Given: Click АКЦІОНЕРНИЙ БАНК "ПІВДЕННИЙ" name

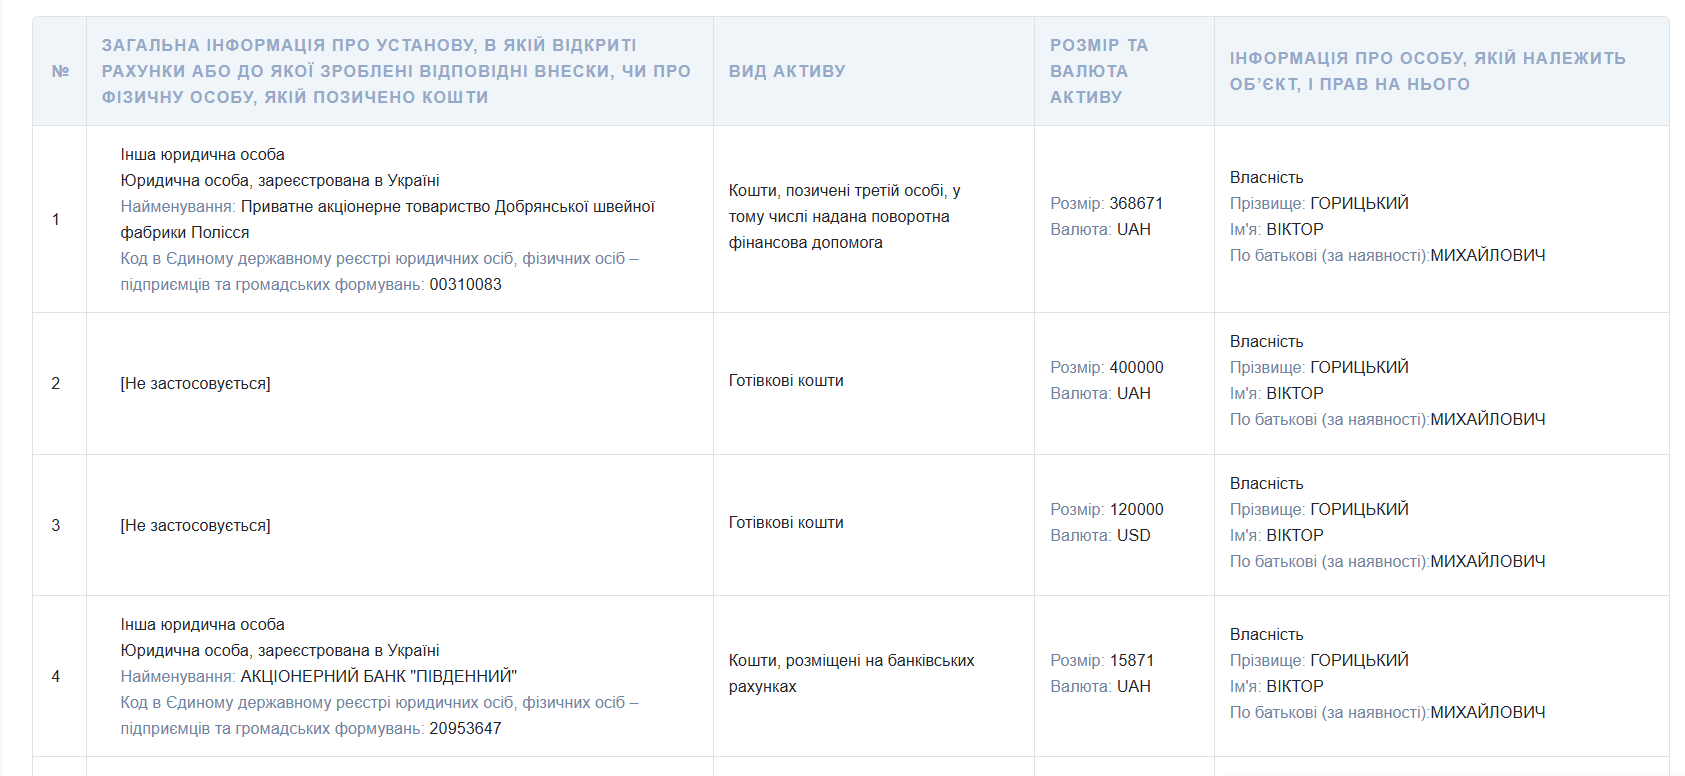Looking at the screenshot, I should pos(379,677).
